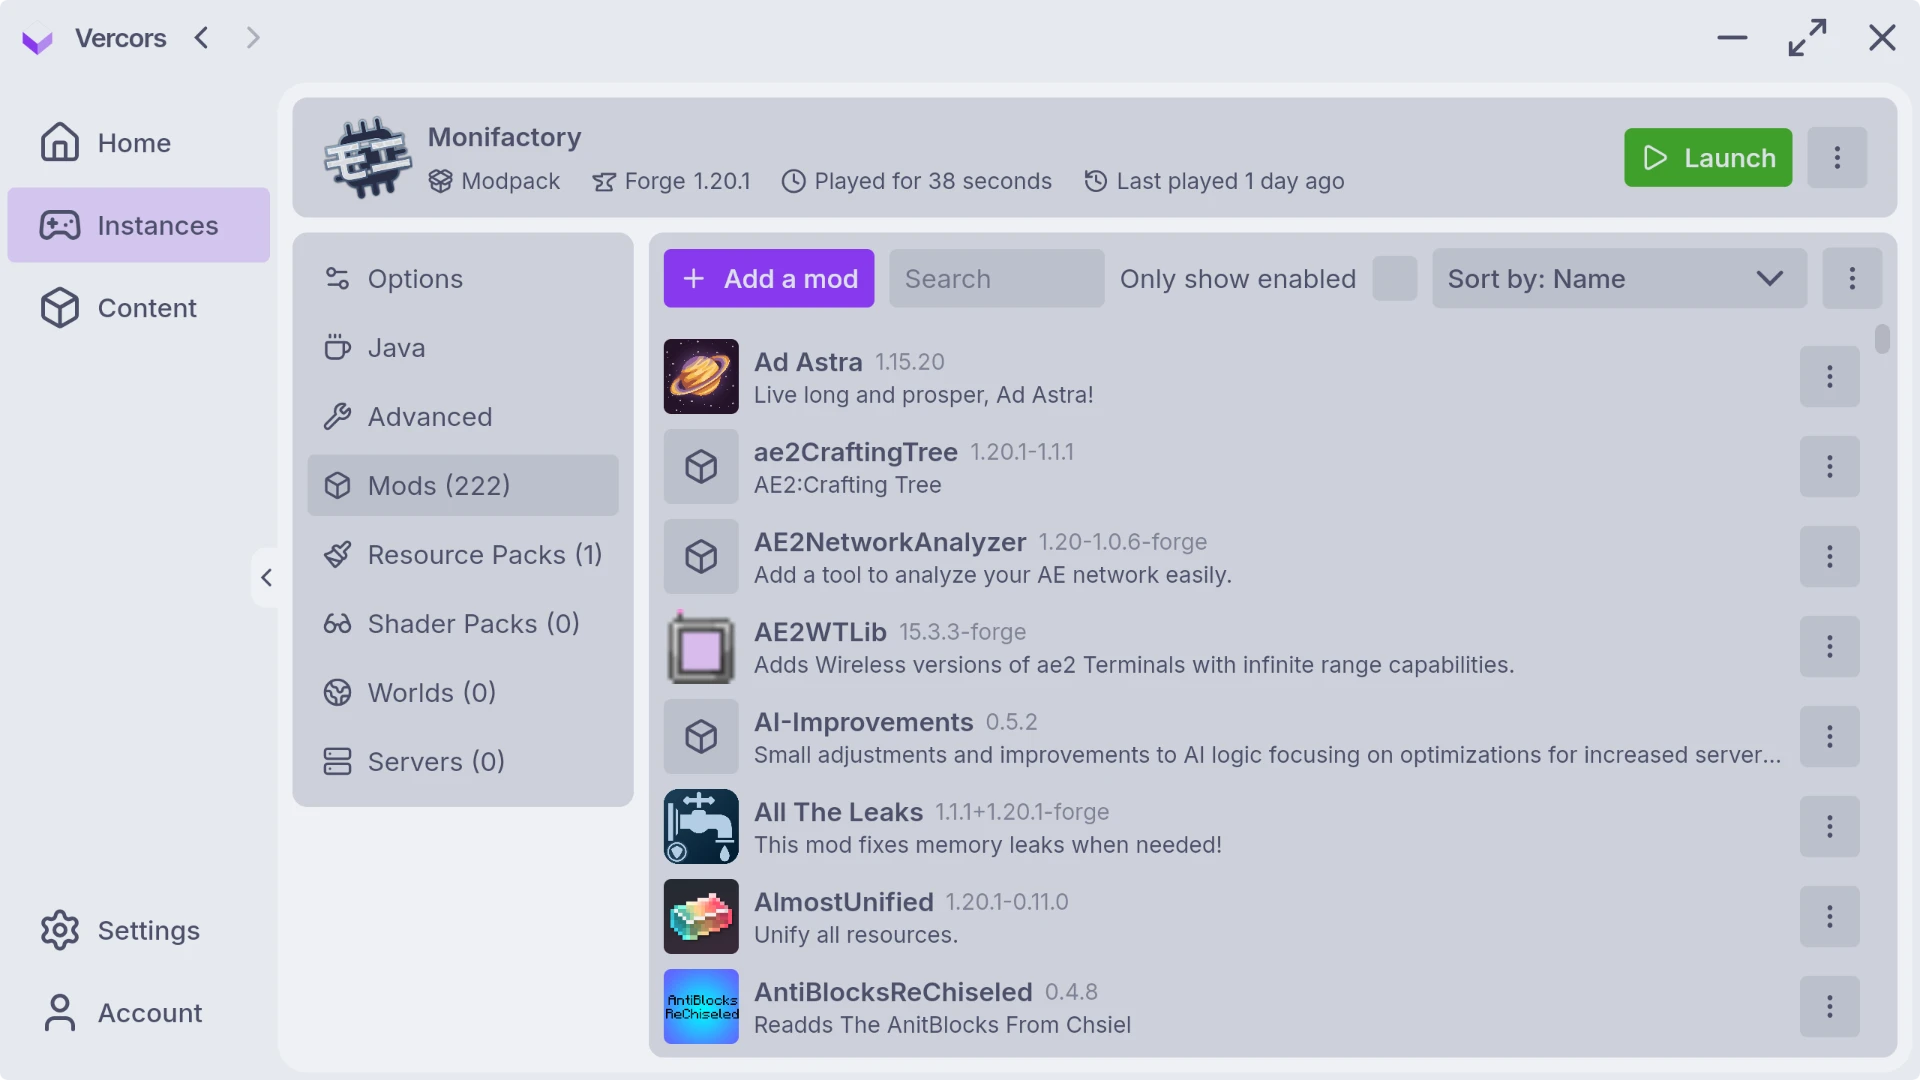
Task: Click the AntiBlocksReChiseled mod icon
Action: click(701, 1007)
